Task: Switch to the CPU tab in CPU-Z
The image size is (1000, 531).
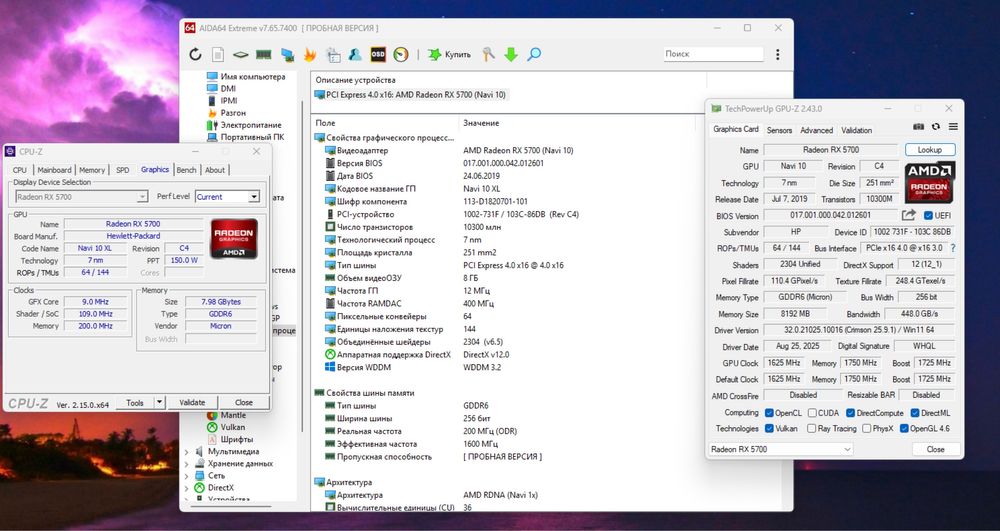Action: [20, 170]
